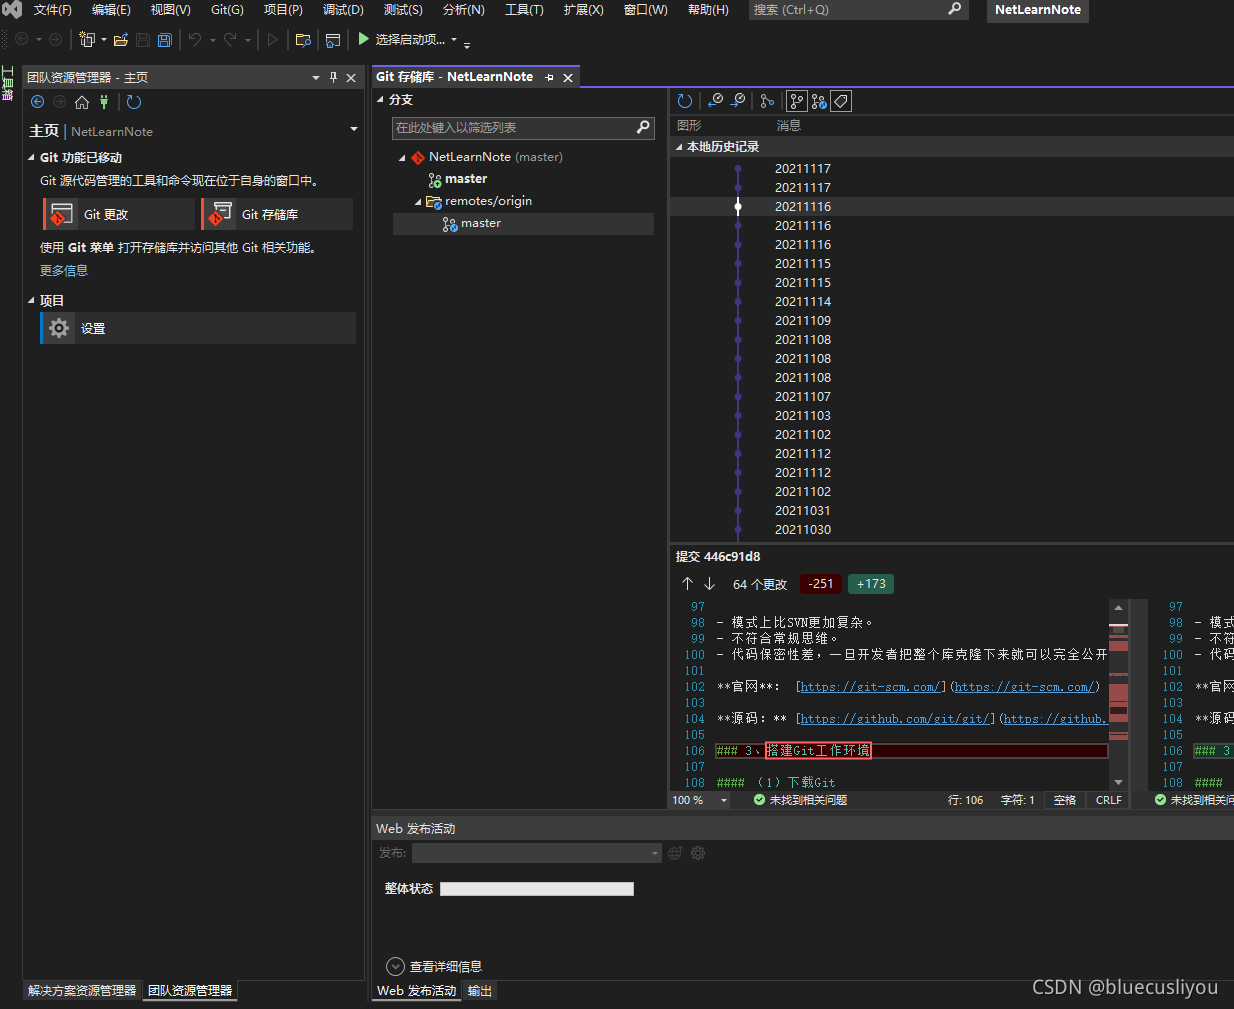Select local master branch
Screen dimensions: 1234x1009
coord(466,179)
